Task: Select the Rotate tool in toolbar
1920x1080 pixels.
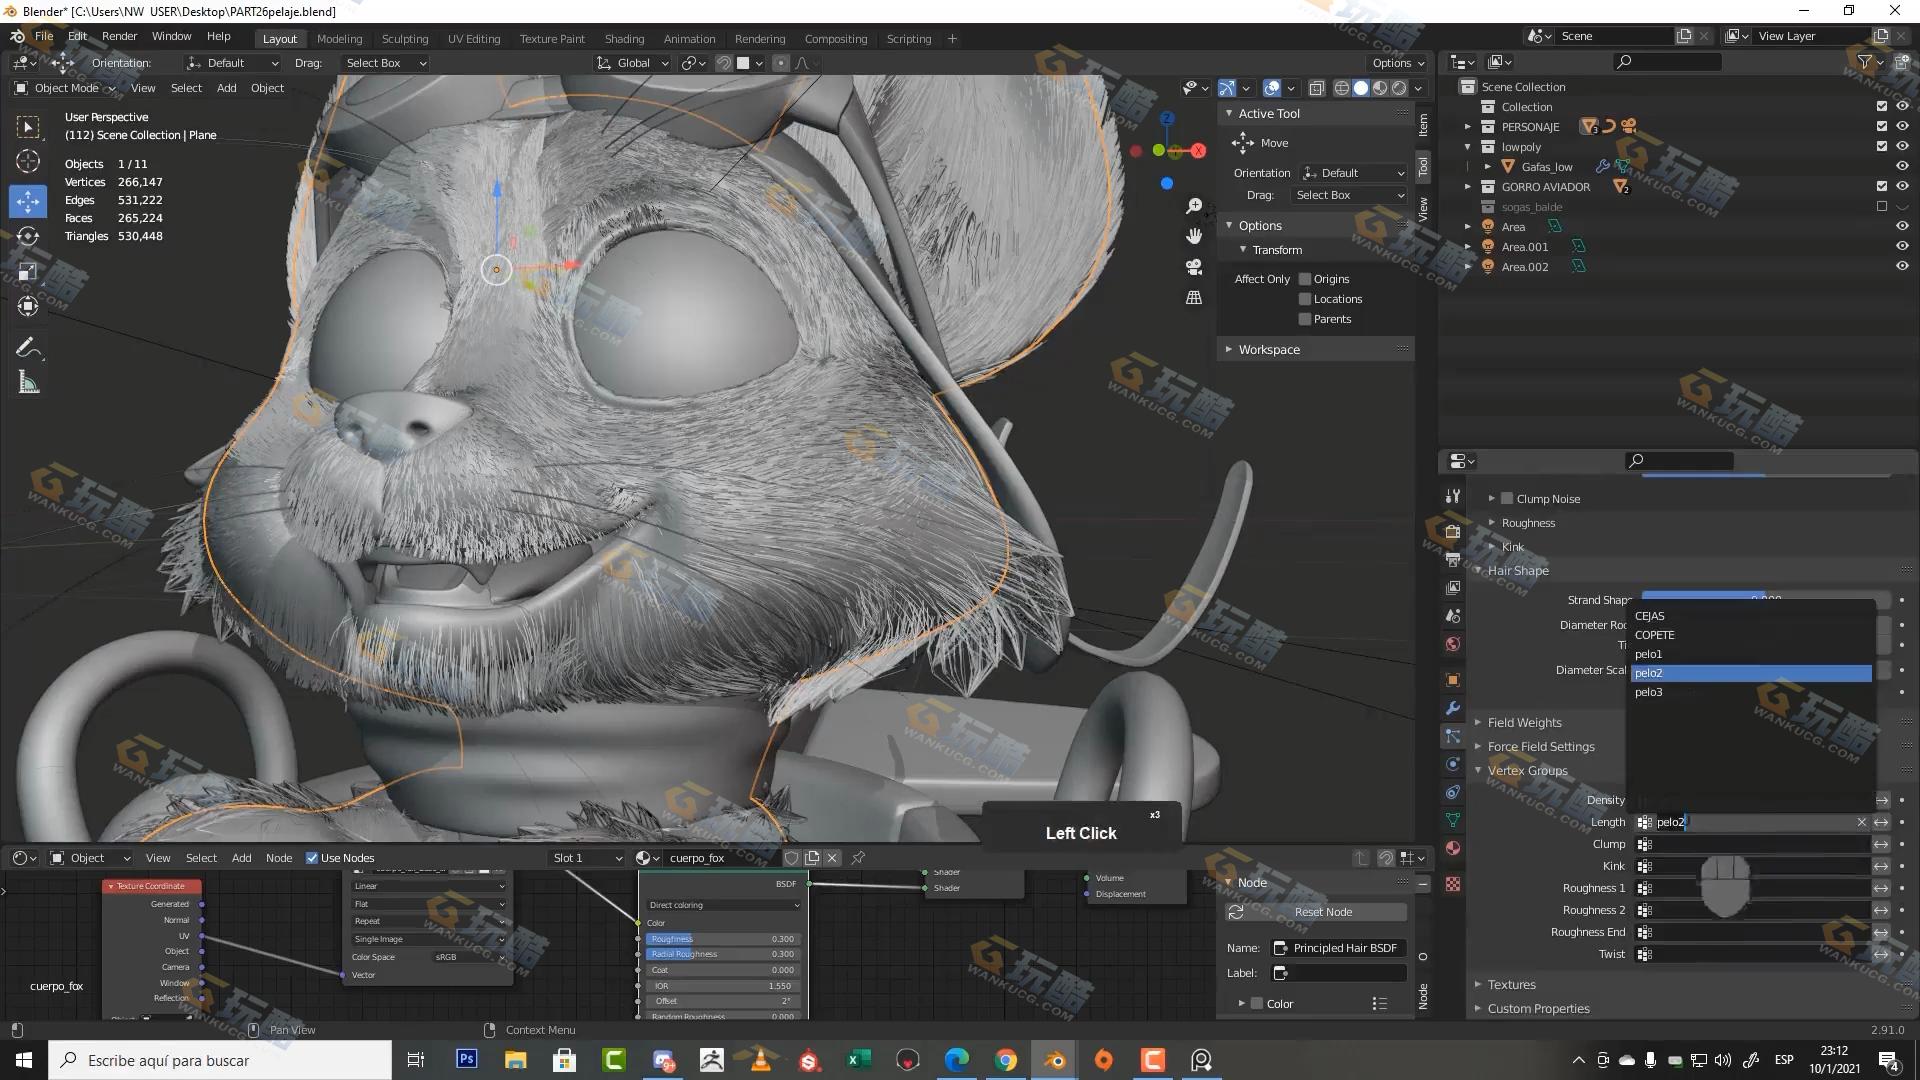Action: click(28, 237)
